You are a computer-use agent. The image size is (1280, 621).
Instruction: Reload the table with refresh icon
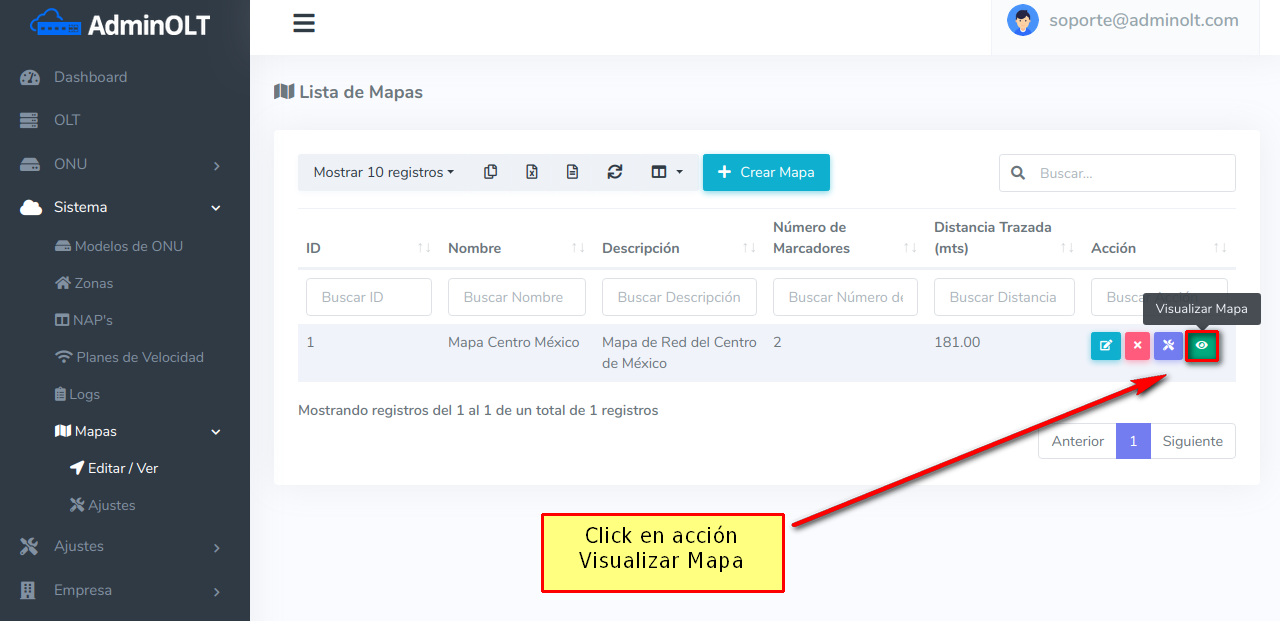[x=615, y=172]
